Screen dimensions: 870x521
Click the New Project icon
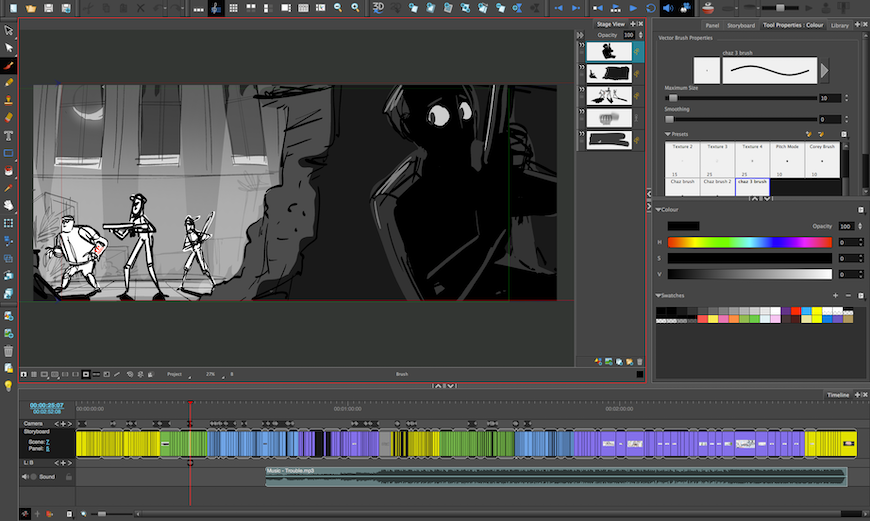pyautogui.click(x=13, y=8)
